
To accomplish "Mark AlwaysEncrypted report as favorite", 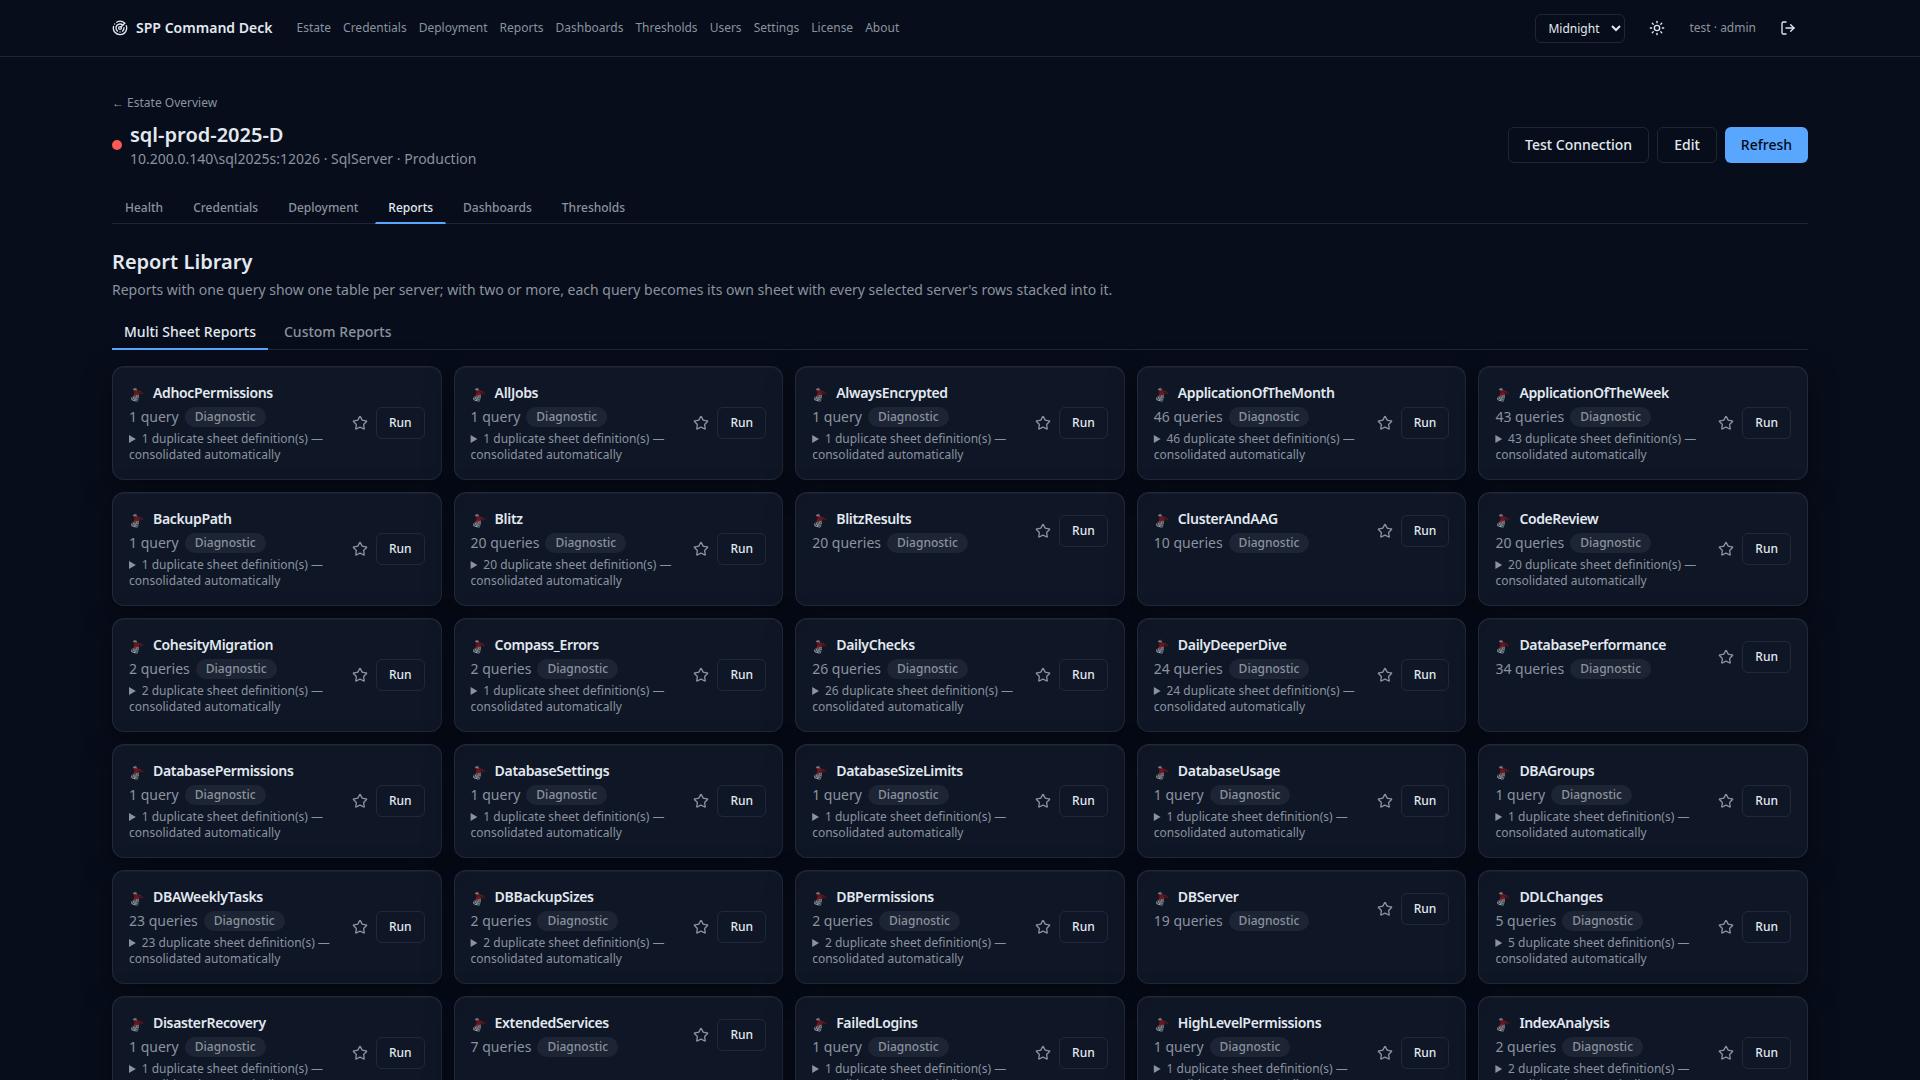I will point(1043,423).
